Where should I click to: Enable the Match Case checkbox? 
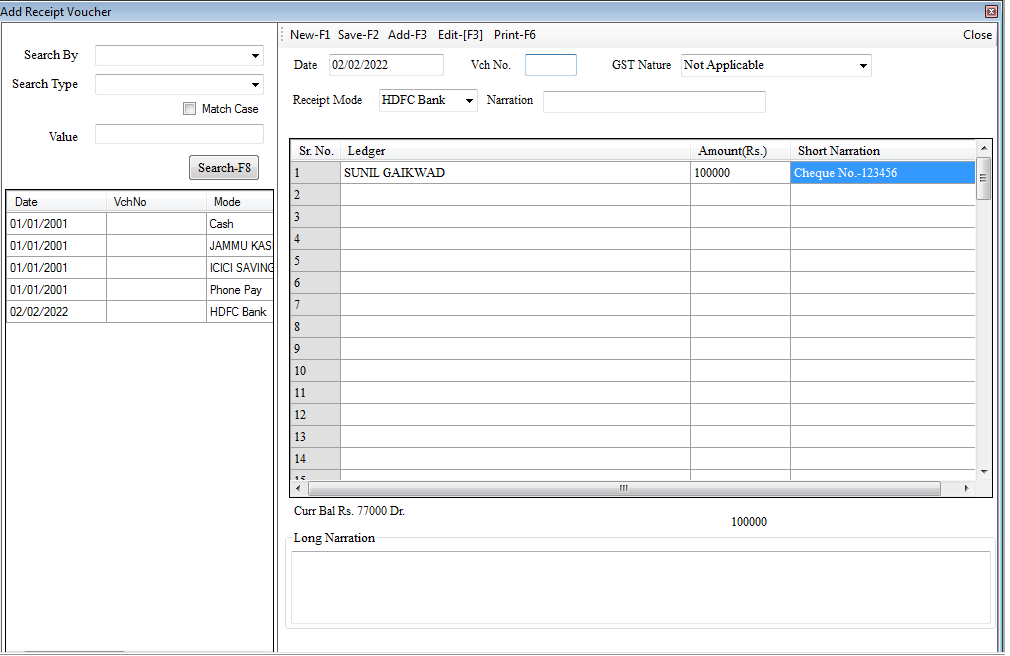tap(190, 109)
